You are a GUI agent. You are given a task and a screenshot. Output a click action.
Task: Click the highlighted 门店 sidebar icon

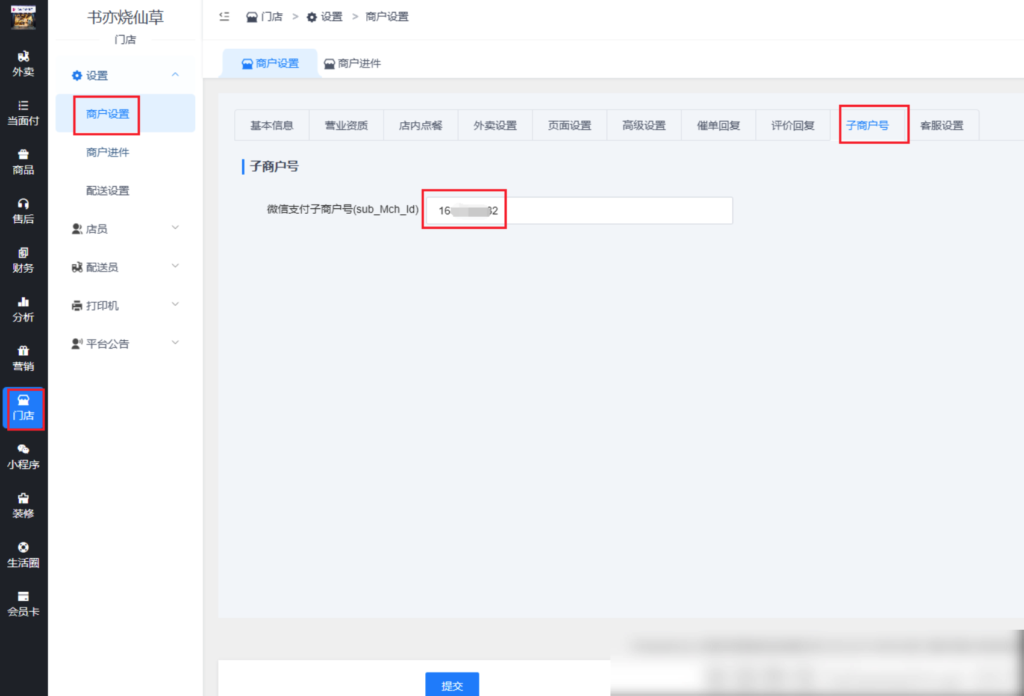point(22,408)
